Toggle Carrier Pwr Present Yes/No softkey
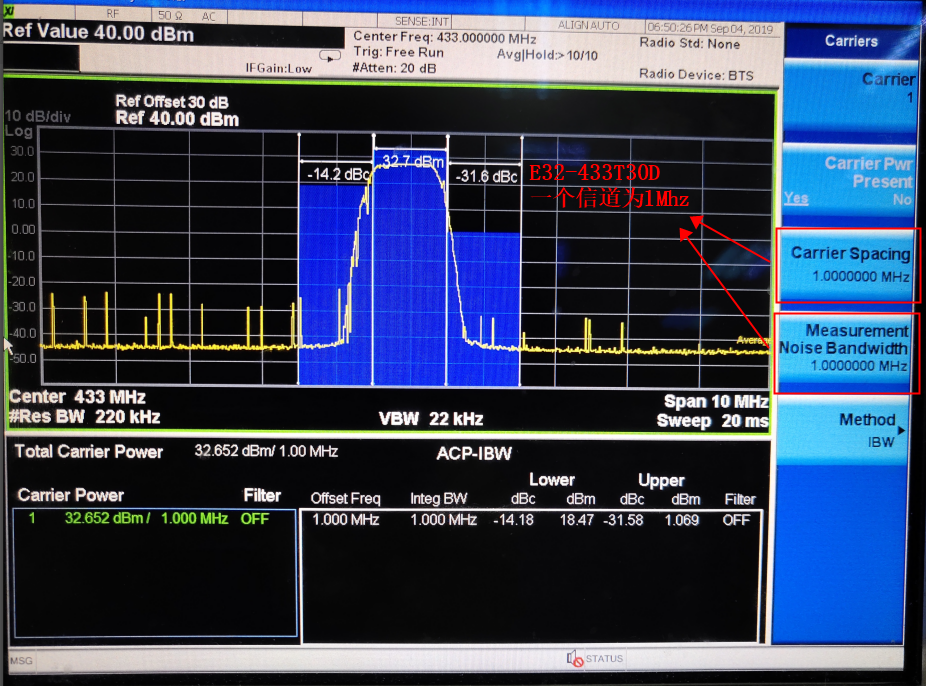 point(849,180)
